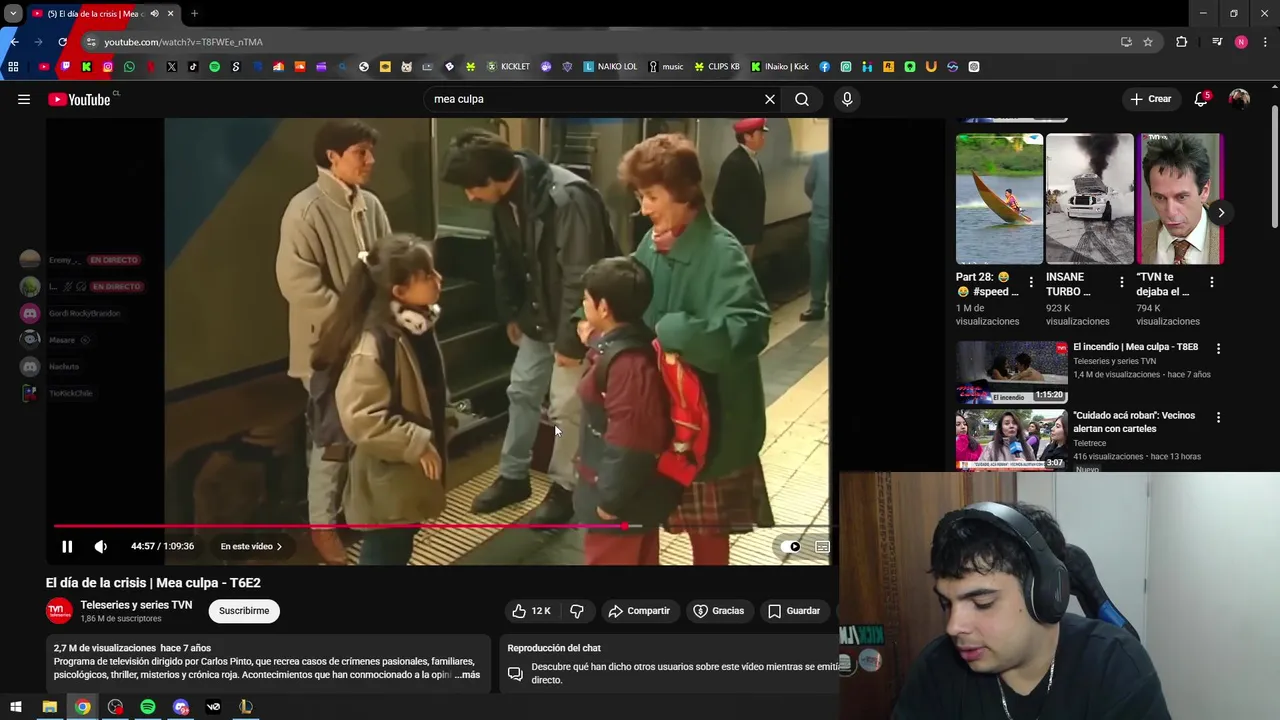The width and height of the screenshot is (1280, 720).
Task: Open Chrome media controls icon
Action: point(1216,42)
